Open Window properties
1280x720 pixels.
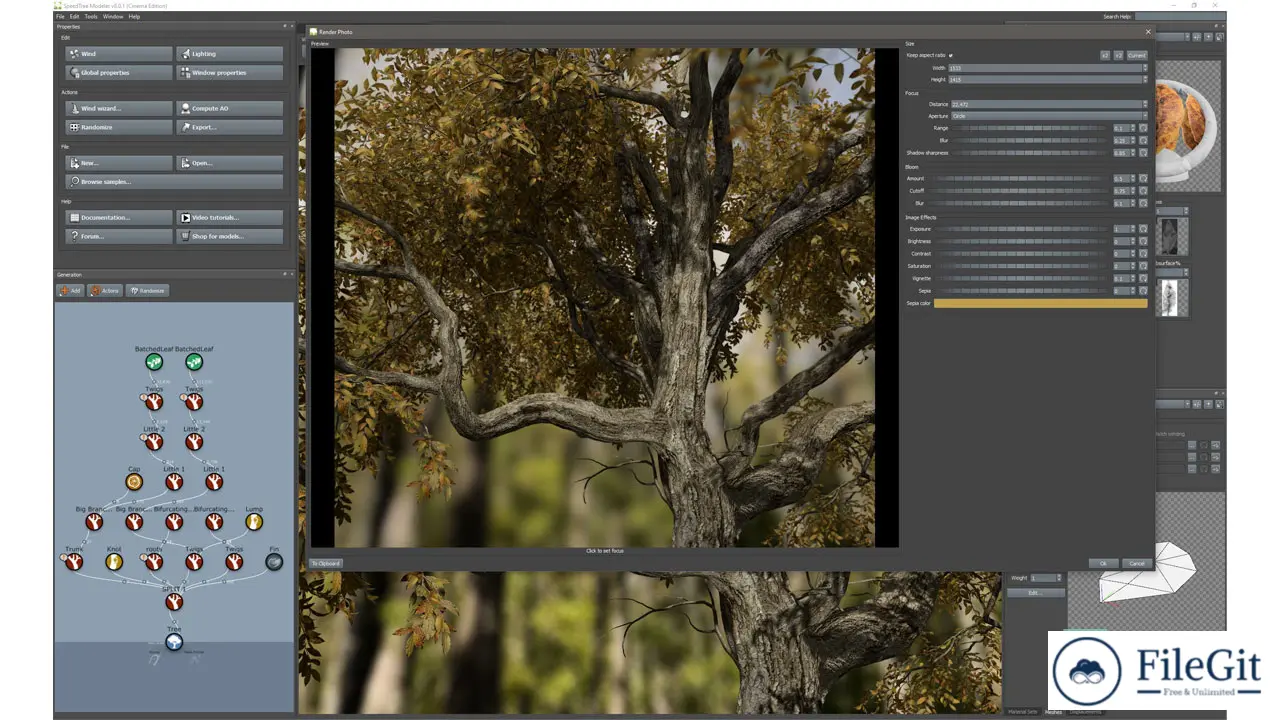pos(230,73)
